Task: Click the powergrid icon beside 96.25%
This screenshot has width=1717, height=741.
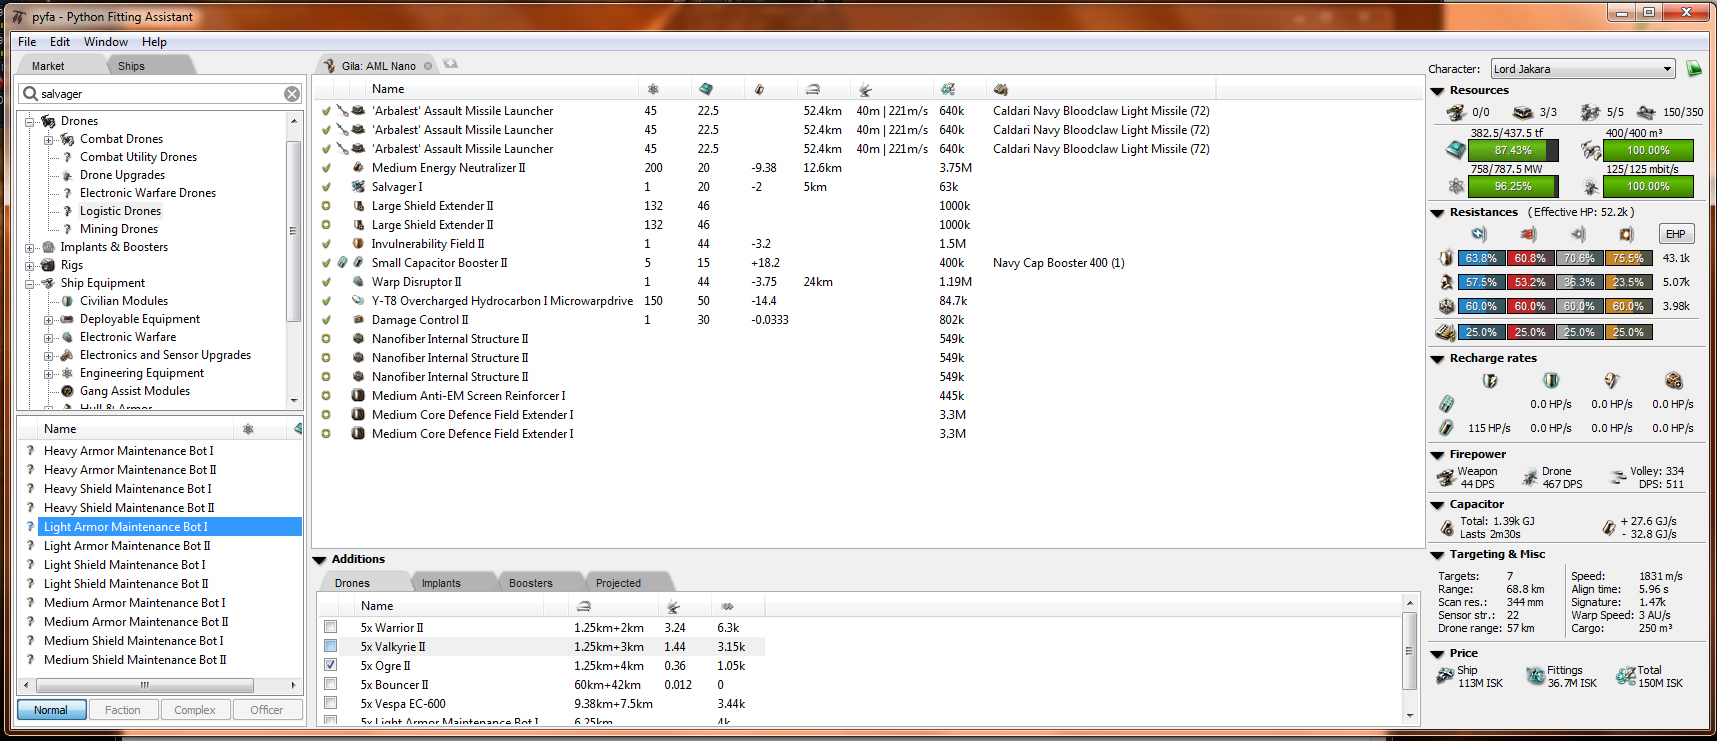Action: click(1456, 186)
